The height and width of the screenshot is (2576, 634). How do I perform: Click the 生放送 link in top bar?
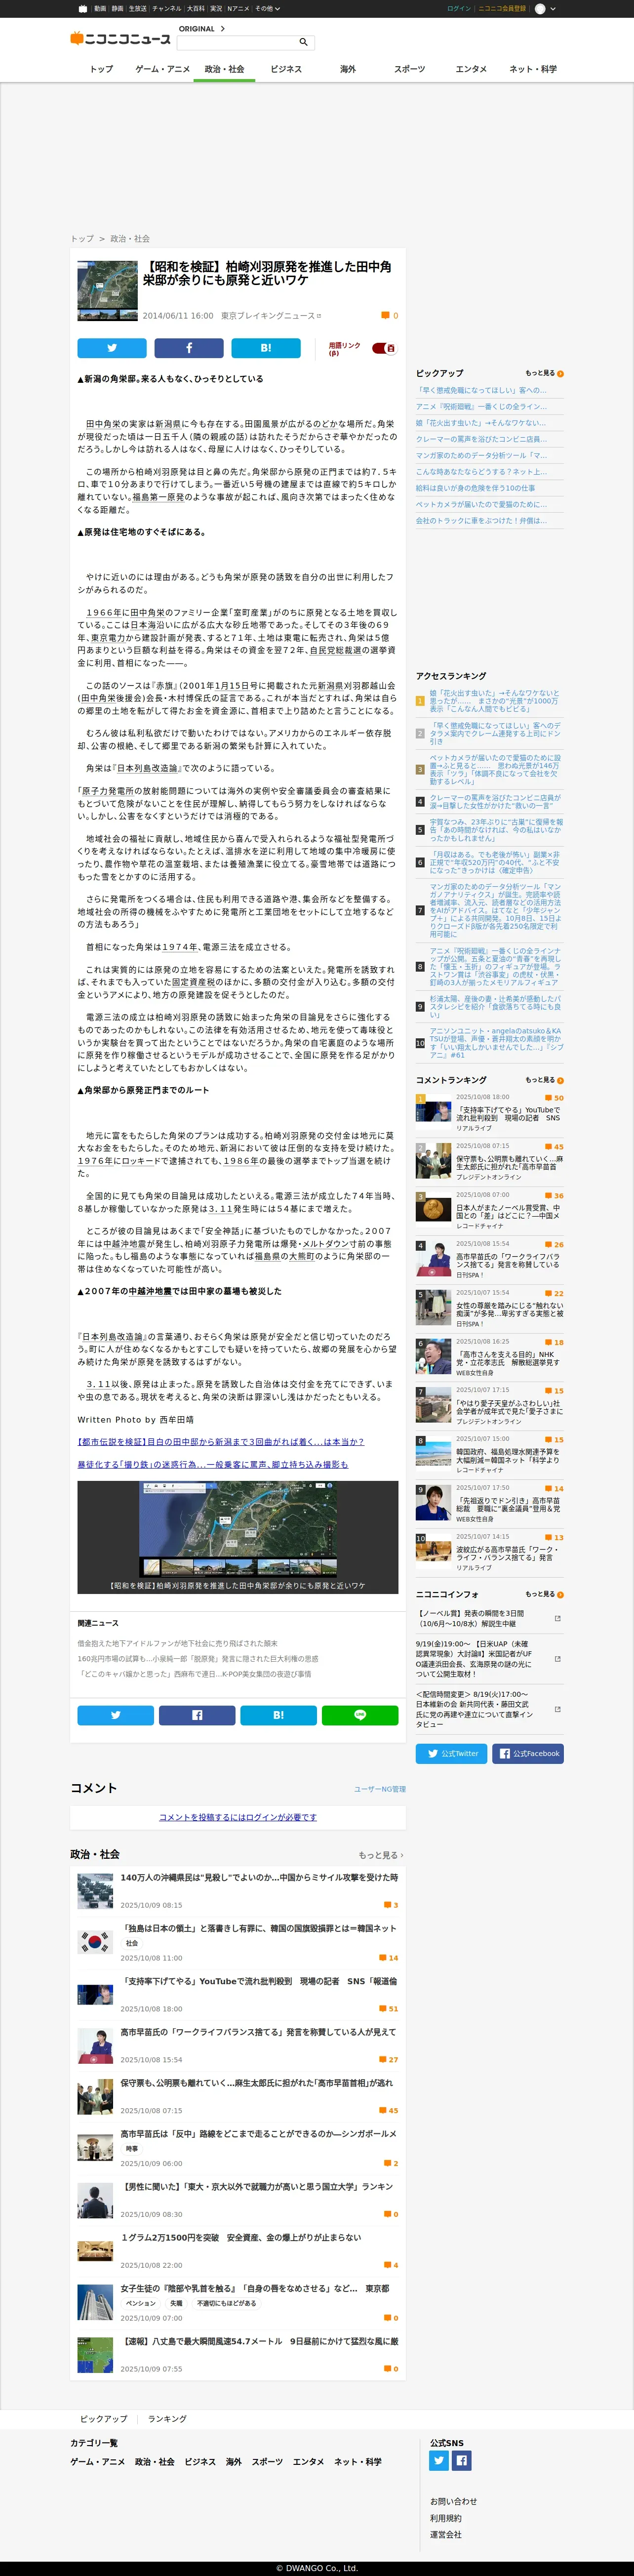(x=137, y=8)
